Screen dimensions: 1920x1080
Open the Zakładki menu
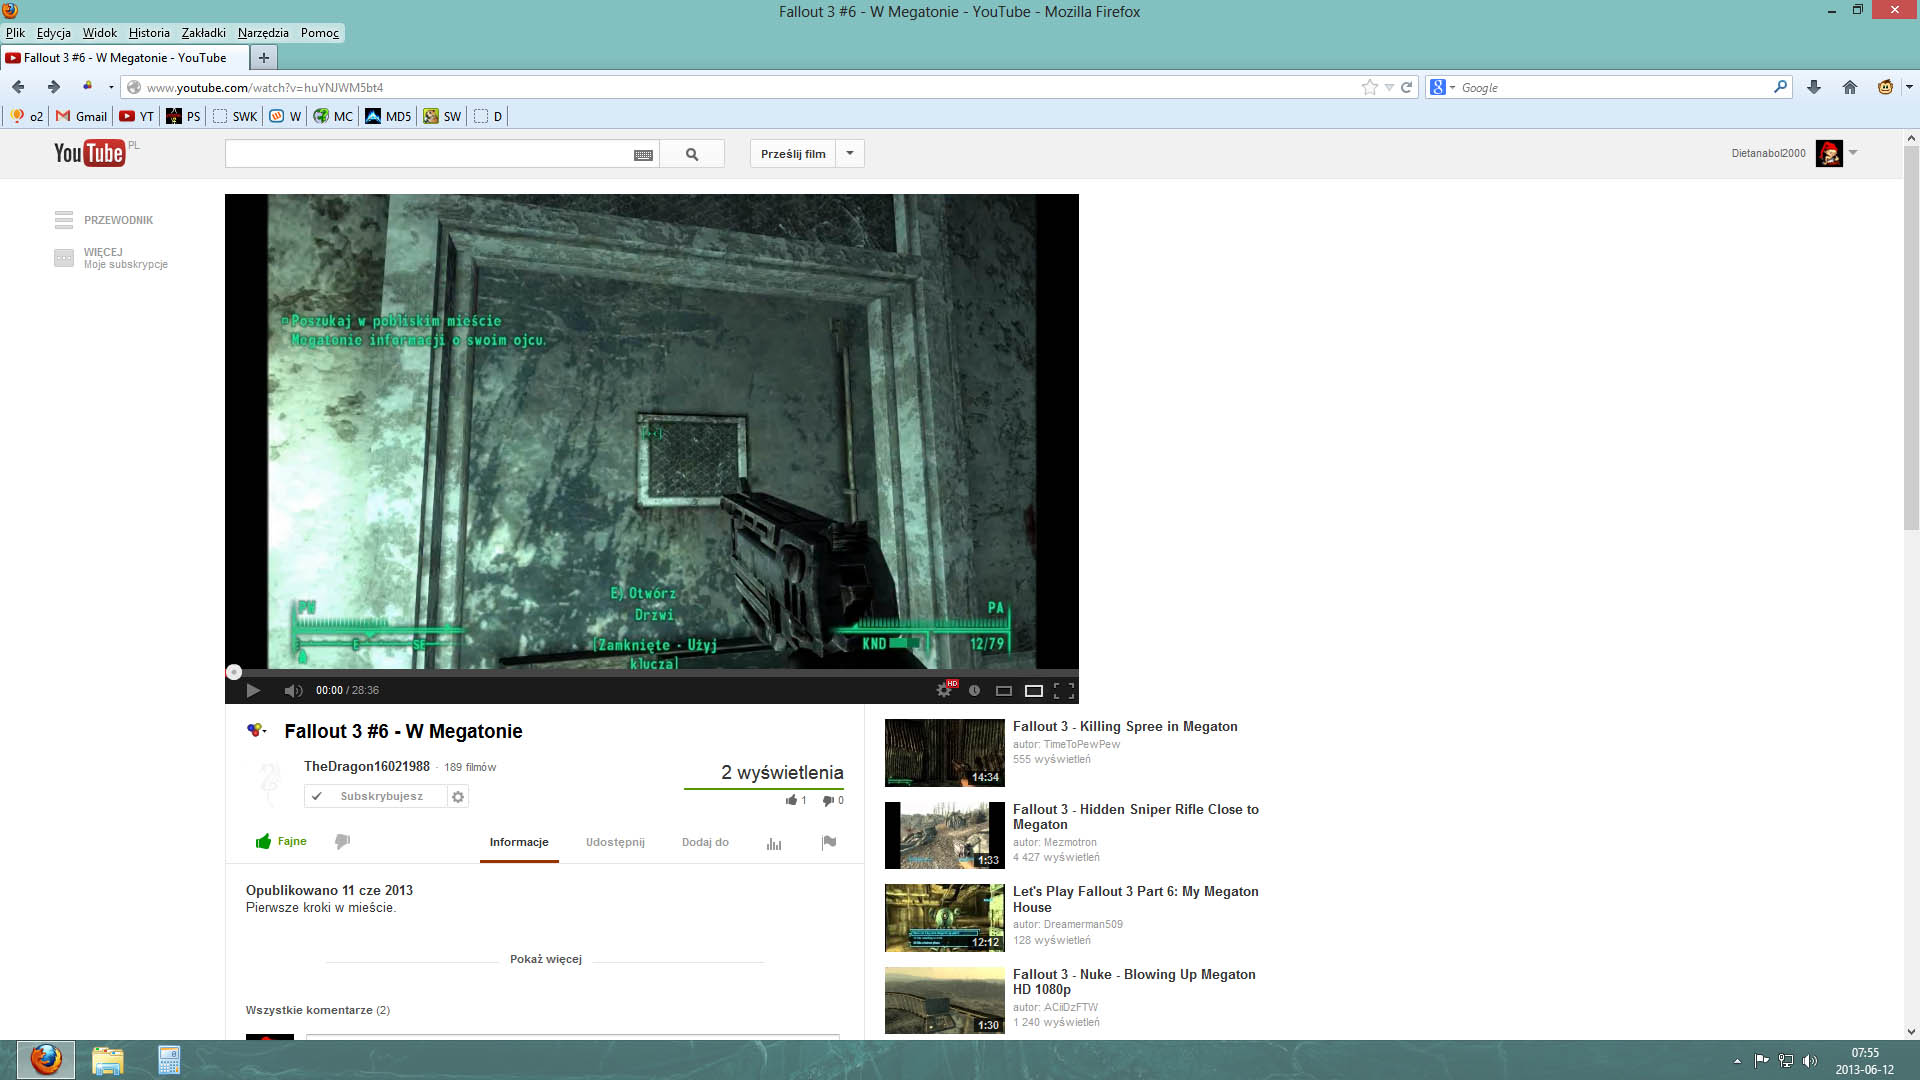204,33
